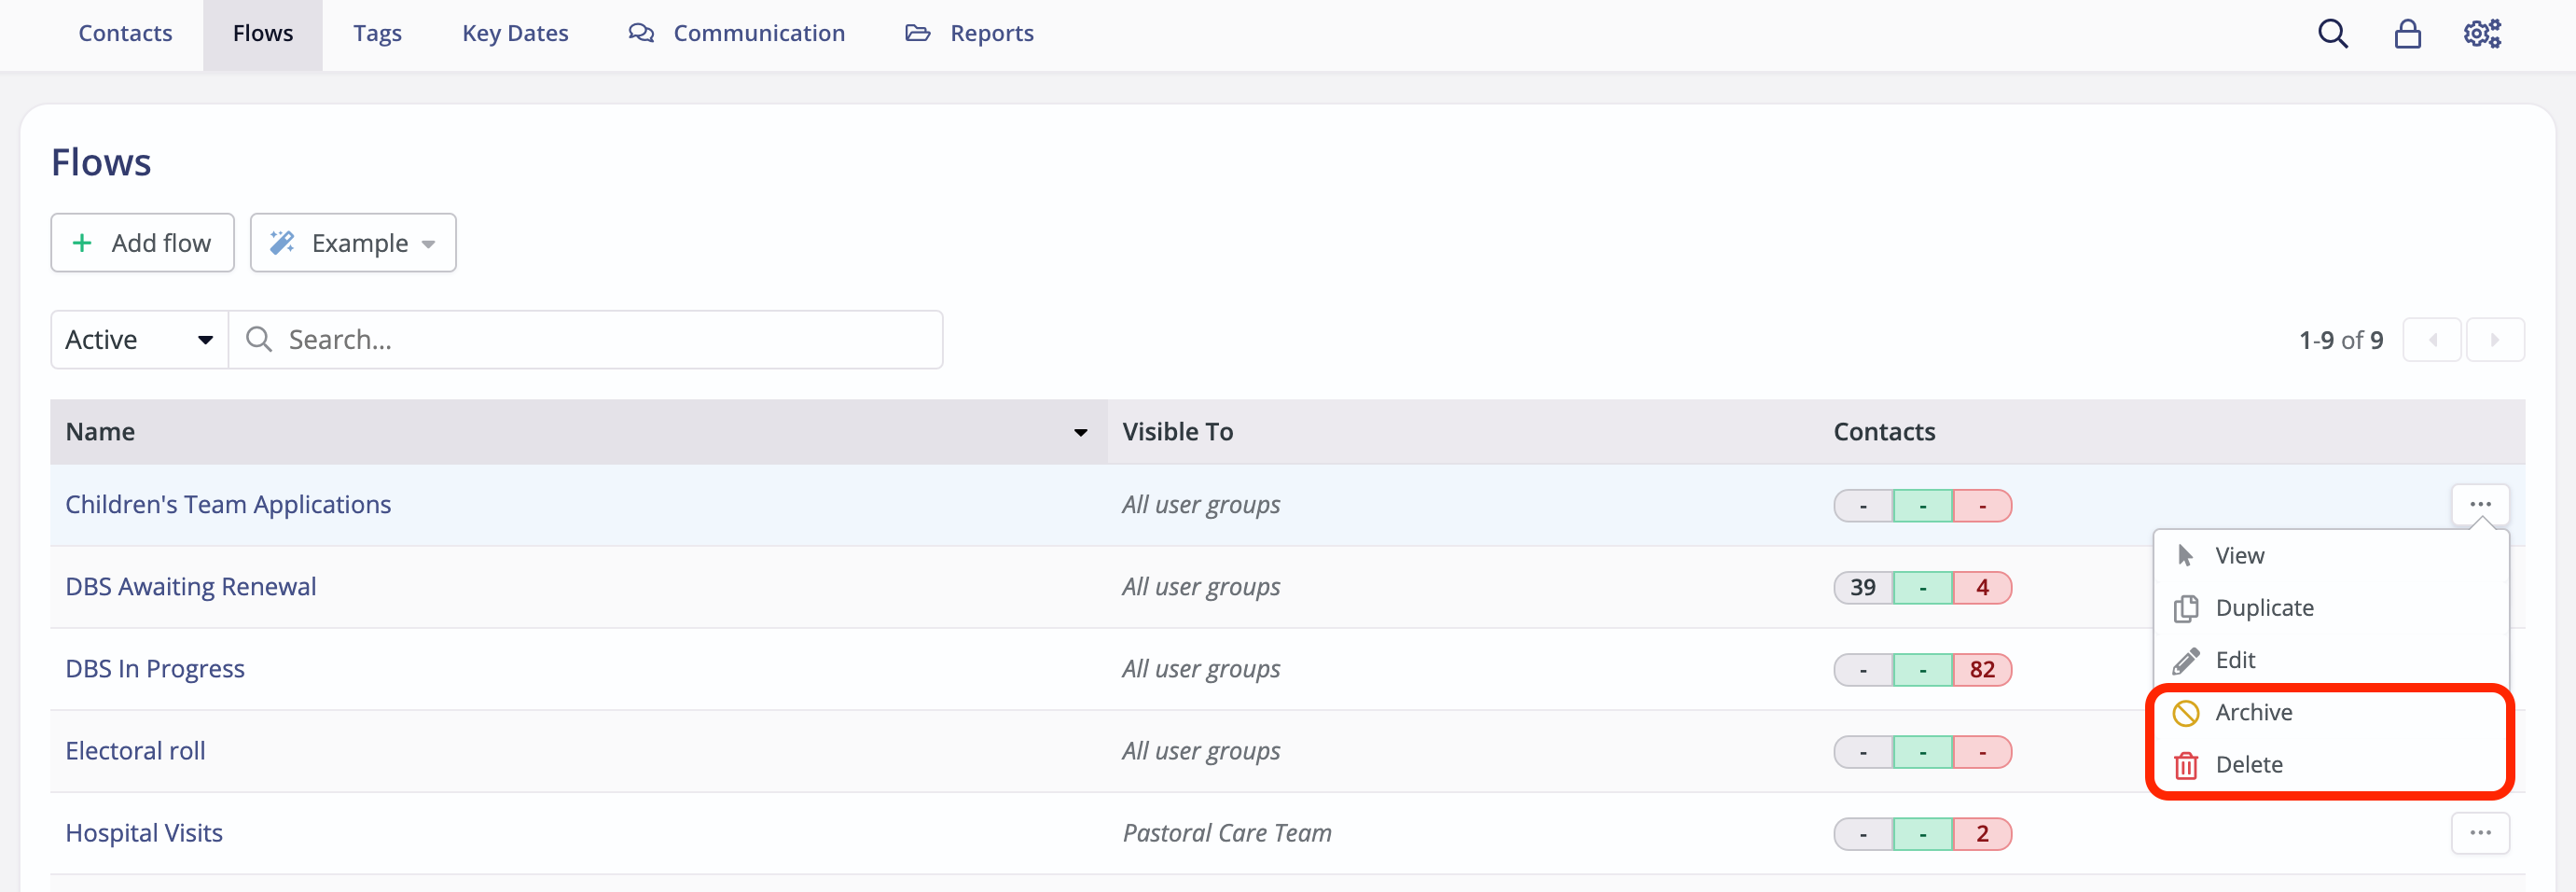Click the Duplicate copy icon
Viewport: 2576px width, 892px height.
coord(2186,607)
